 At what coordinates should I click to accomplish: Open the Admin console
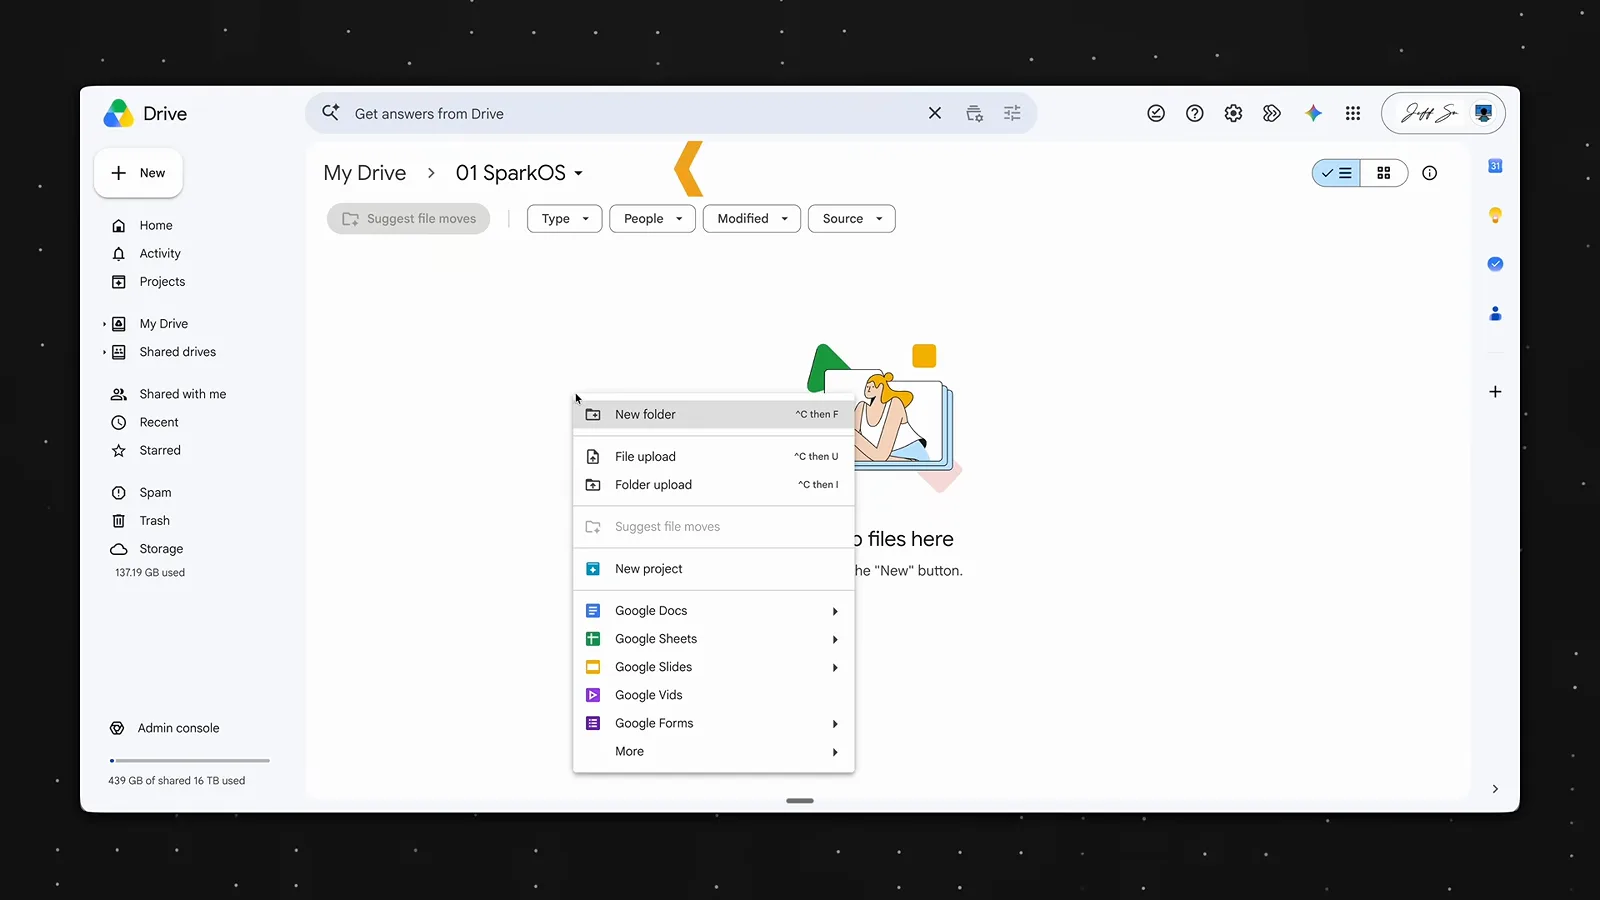[x=165, y=728]
